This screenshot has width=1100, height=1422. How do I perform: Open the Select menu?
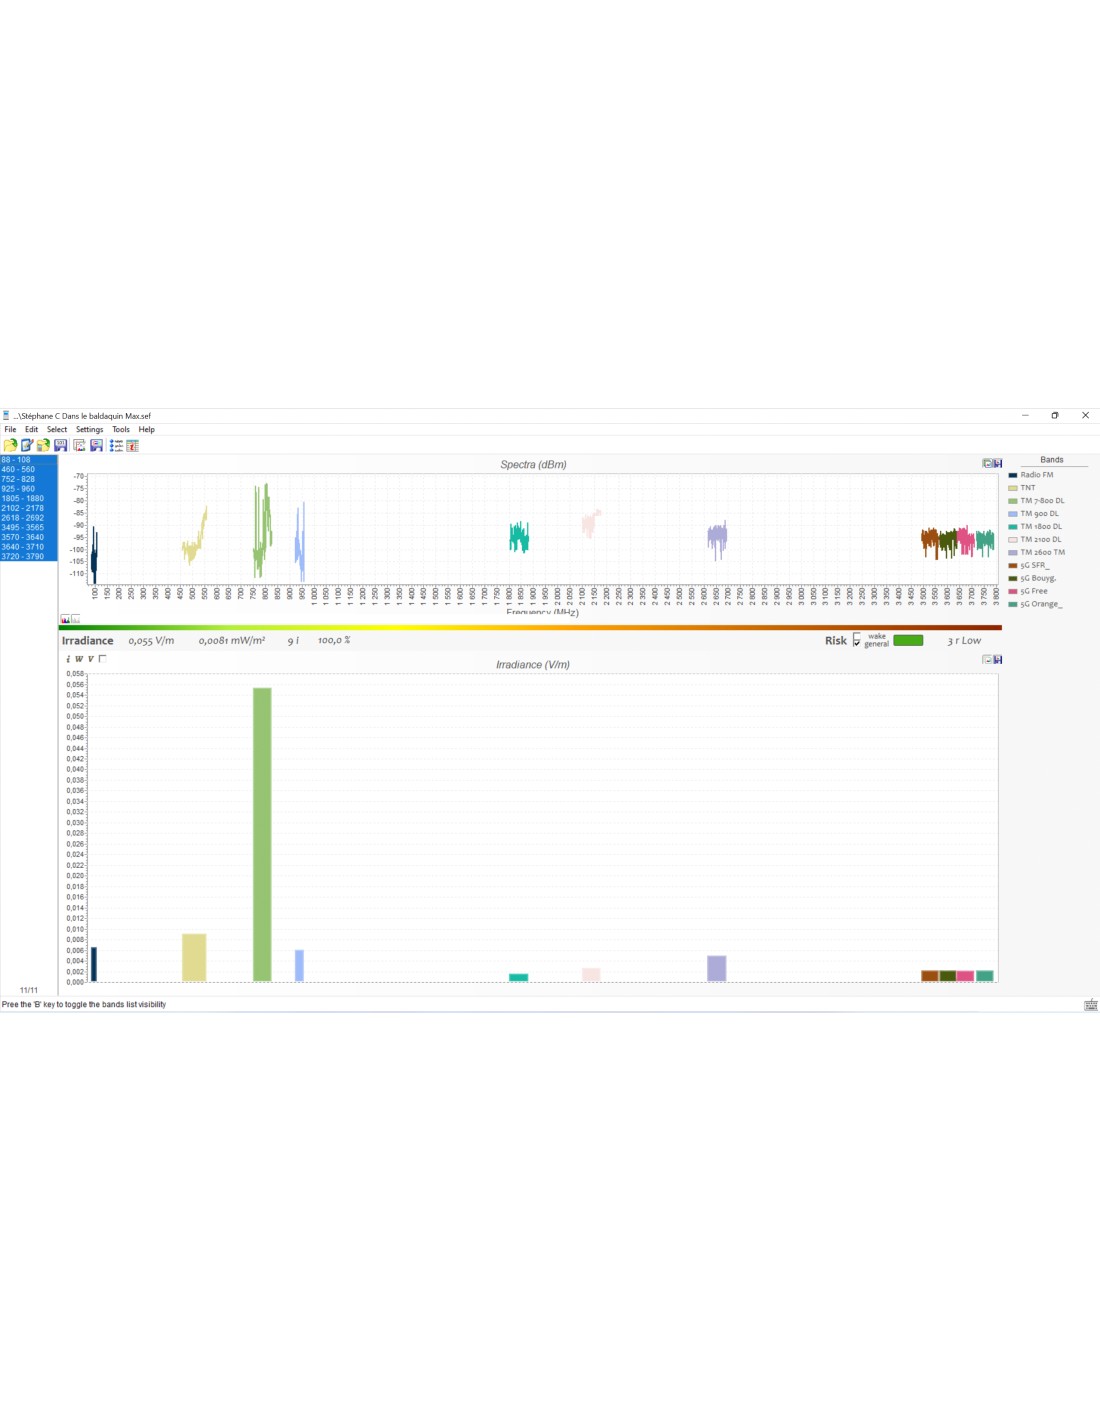[57, 429]
